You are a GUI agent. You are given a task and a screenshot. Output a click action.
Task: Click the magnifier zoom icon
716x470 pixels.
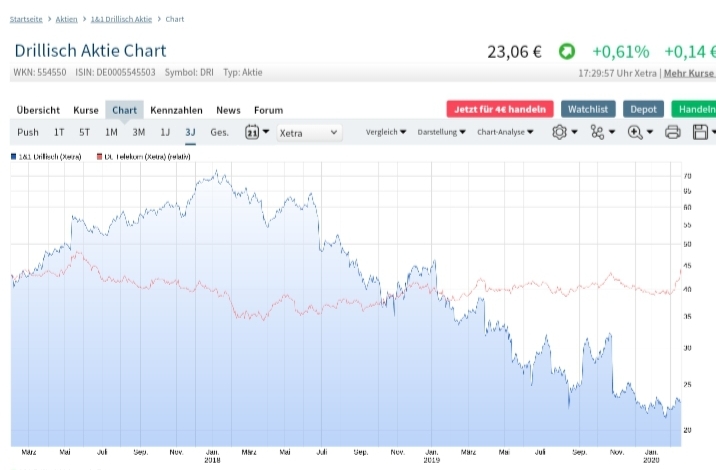tap(635, 132)
